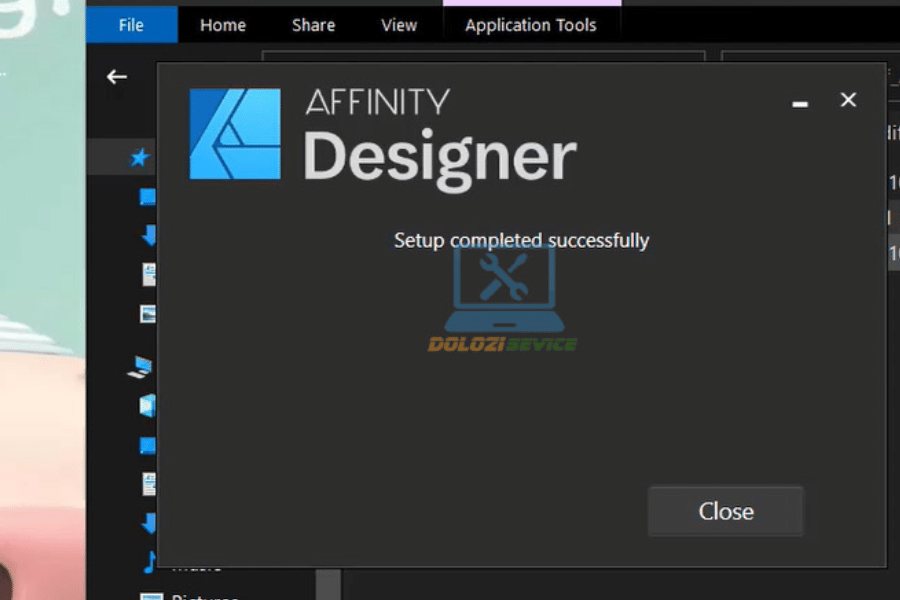
Task: Minimize the Affinity Designer setup window
Action: pyautogui.click(x=800, y=103)
